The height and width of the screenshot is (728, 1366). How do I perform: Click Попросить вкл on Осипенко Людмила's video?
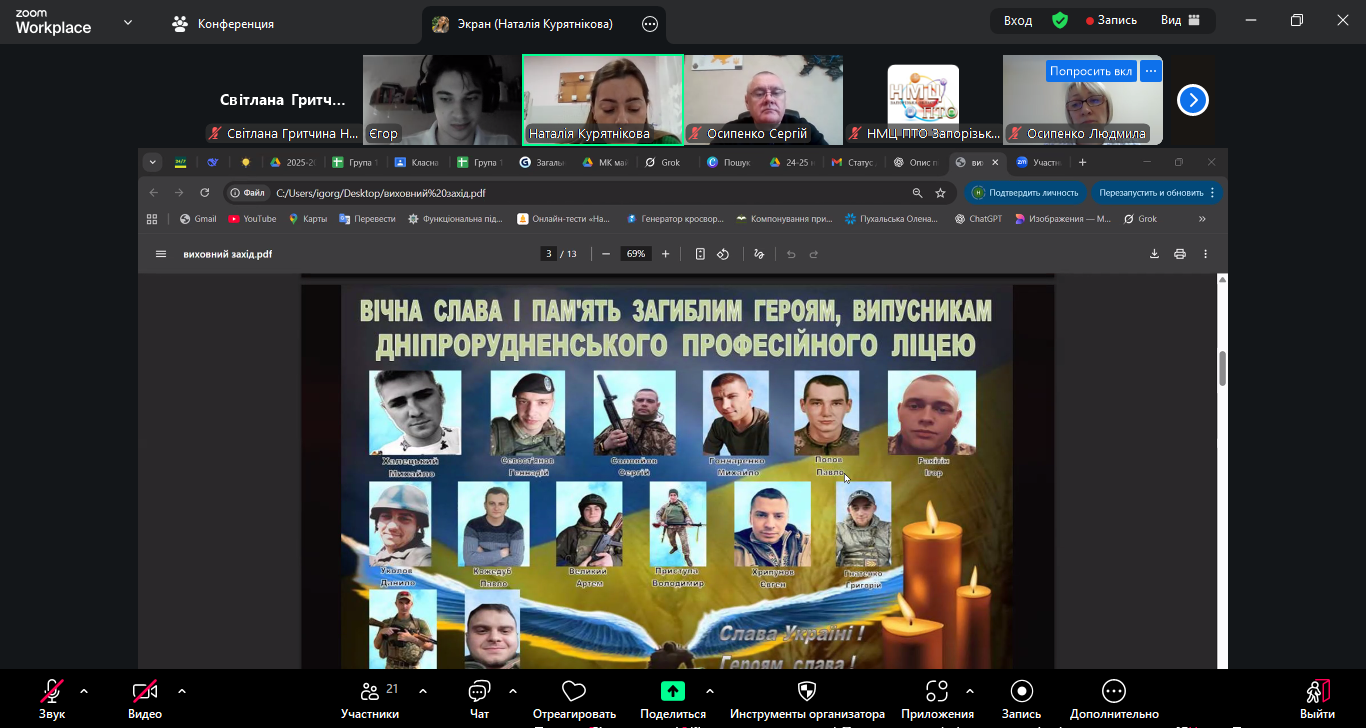(x=1091, y=71)
